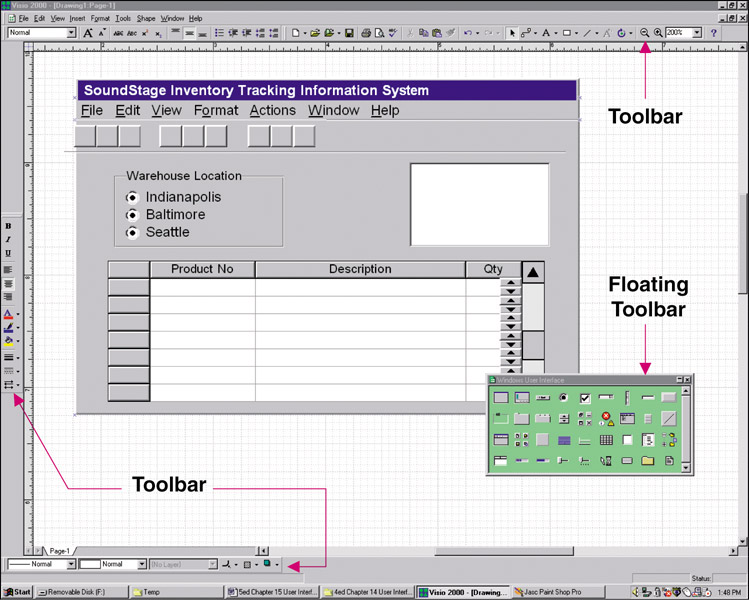Click the check box shape in stencil
This screenshot has height=600, width=749.
click(x=585, y=398)
